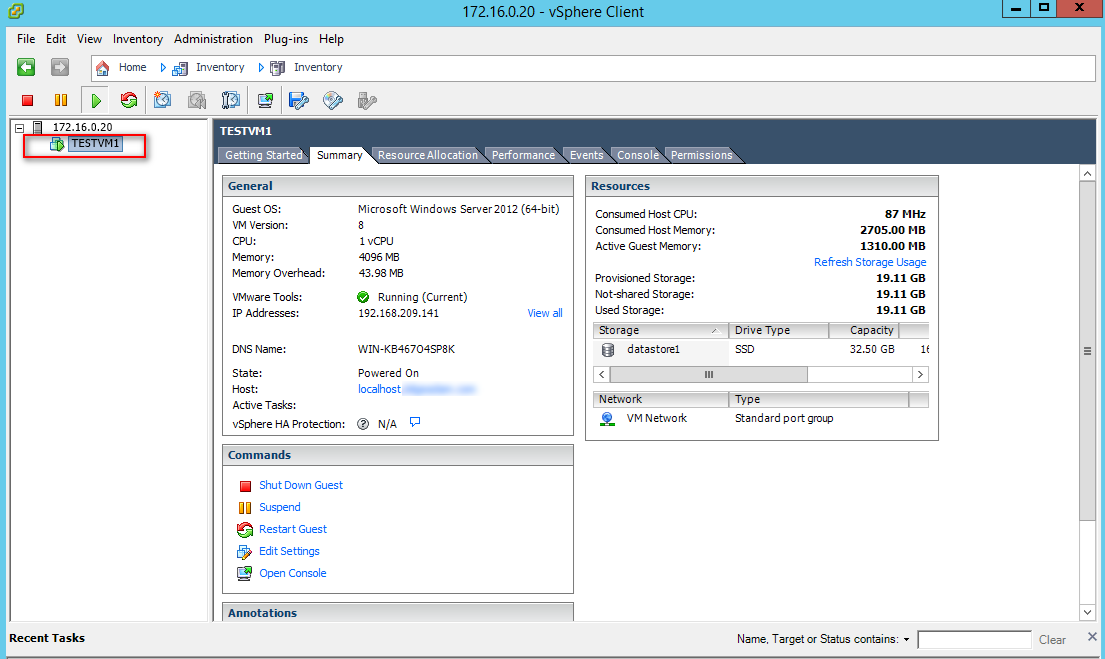Click the Drive Type column header
The width and height of the screenshot is (1105, 659).
point(779,331)
